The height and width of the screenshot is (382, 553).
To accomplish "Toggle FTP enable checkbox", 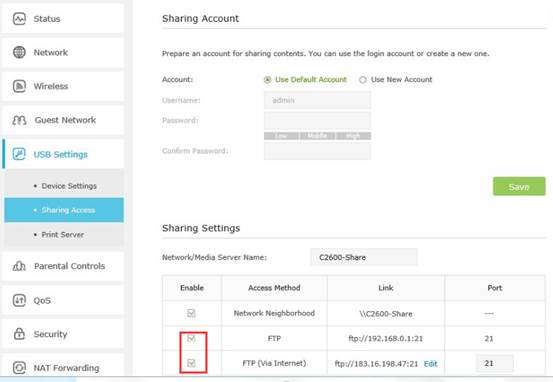I will tap(191, 339).
